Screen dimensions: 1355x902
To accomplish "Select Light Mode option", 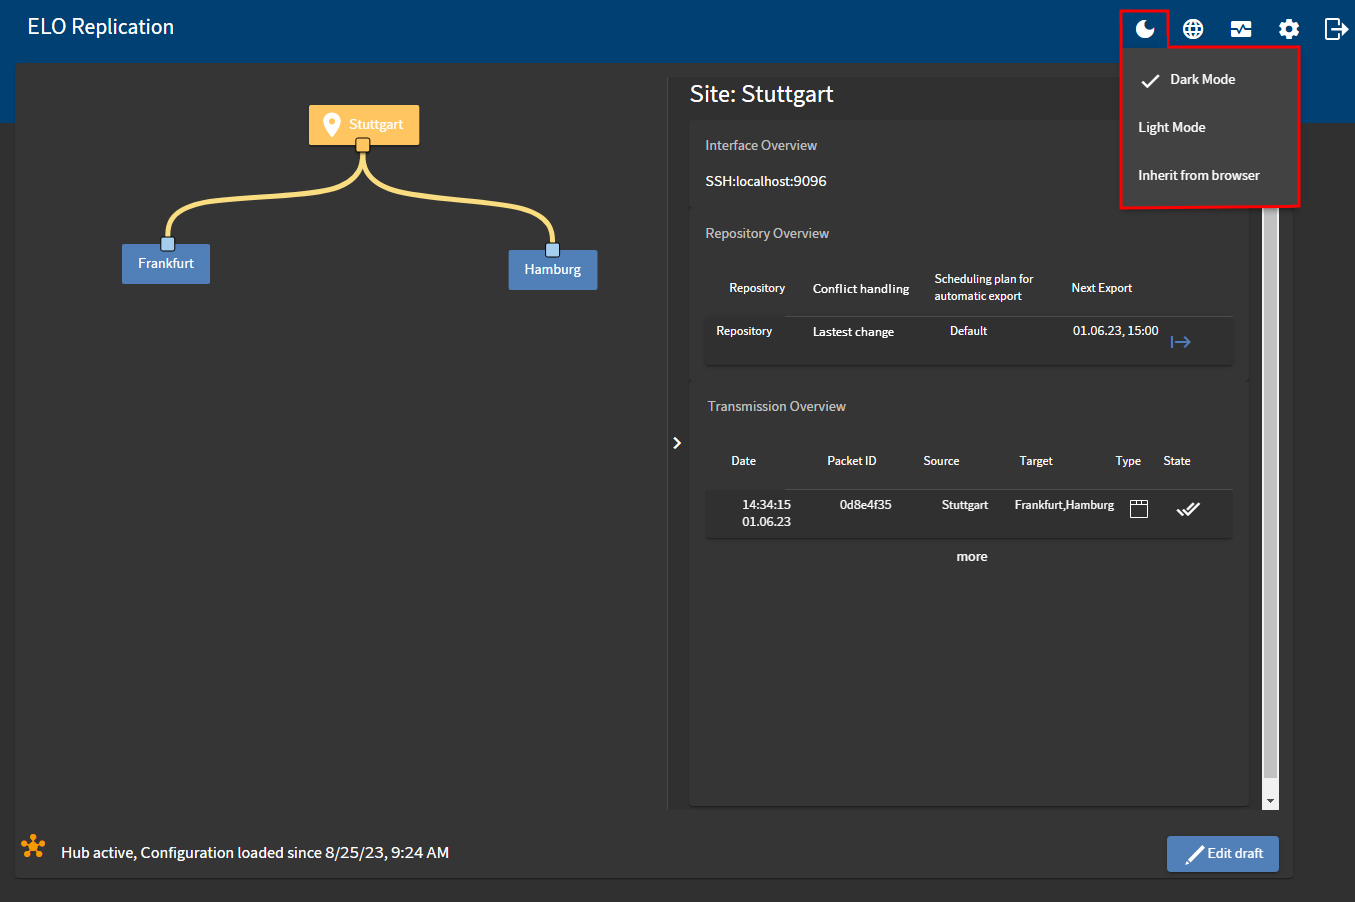I will point(1210,128).
